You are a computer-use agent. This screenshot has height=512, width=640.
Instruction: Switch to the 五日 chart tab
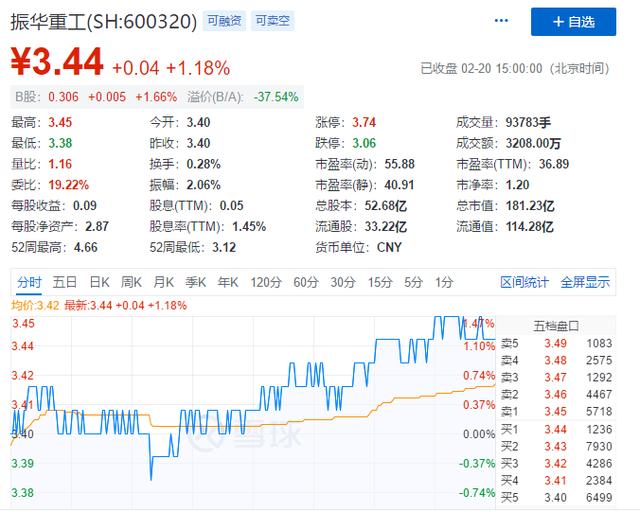pos(64,282)
